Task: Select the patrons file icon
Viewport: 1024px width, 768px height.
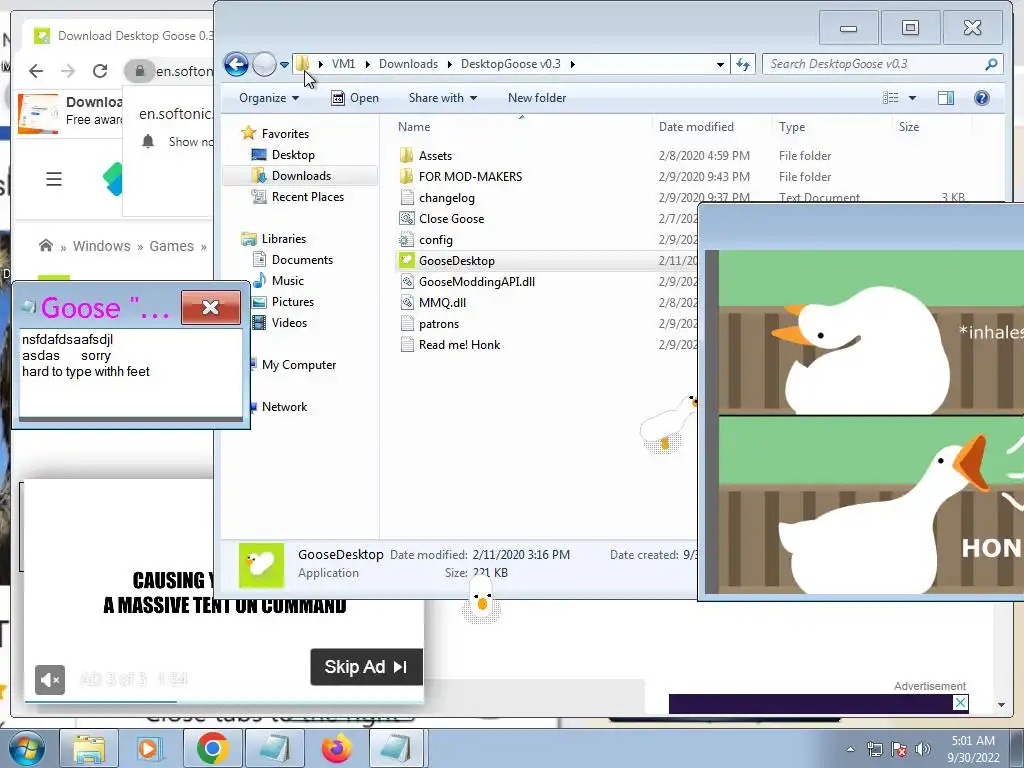Action: (407, 323)
